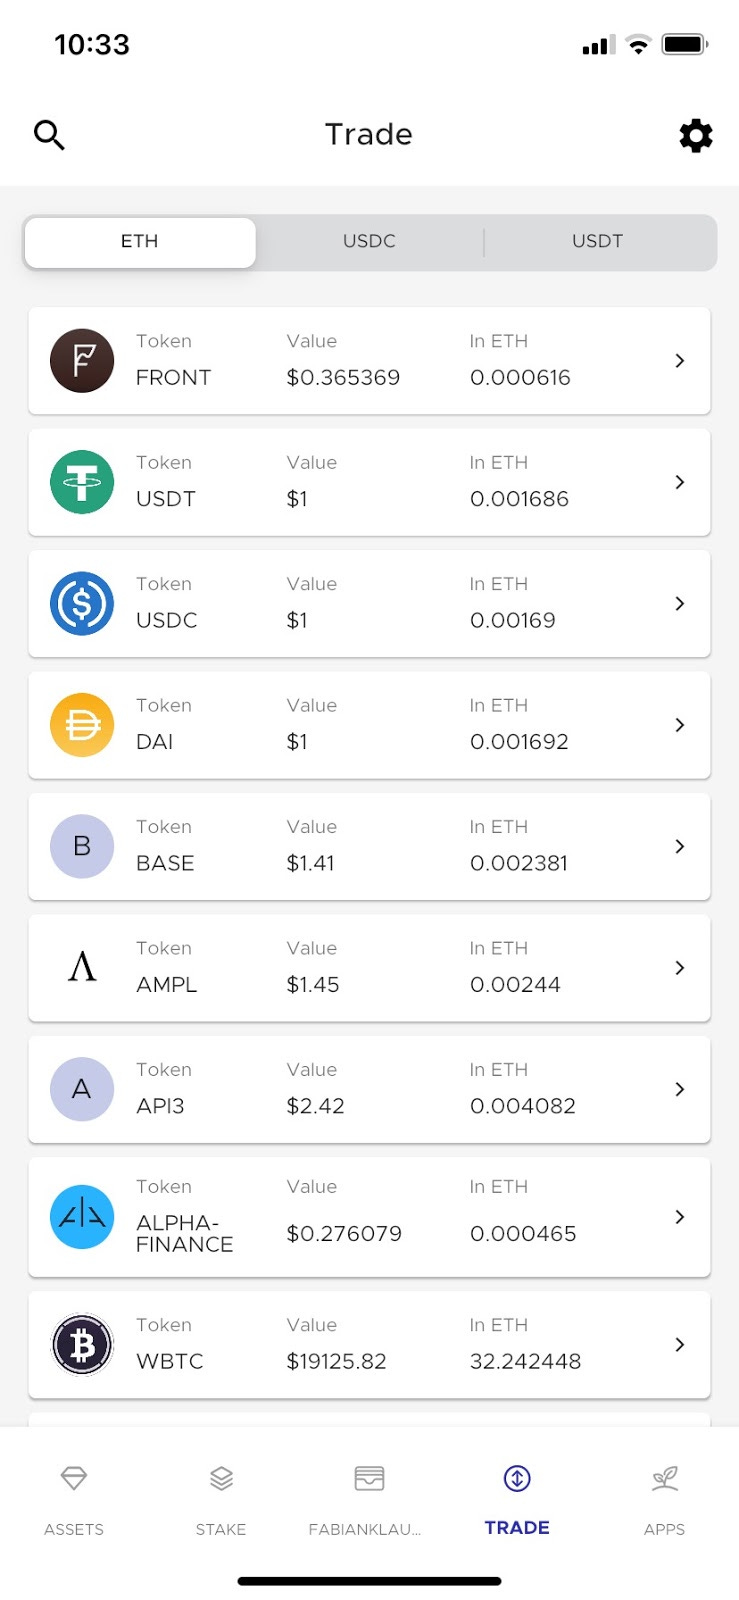Tap the AMPL token name
The height and width of the screenshot is (1600, 739).
(x=167, y=985)
